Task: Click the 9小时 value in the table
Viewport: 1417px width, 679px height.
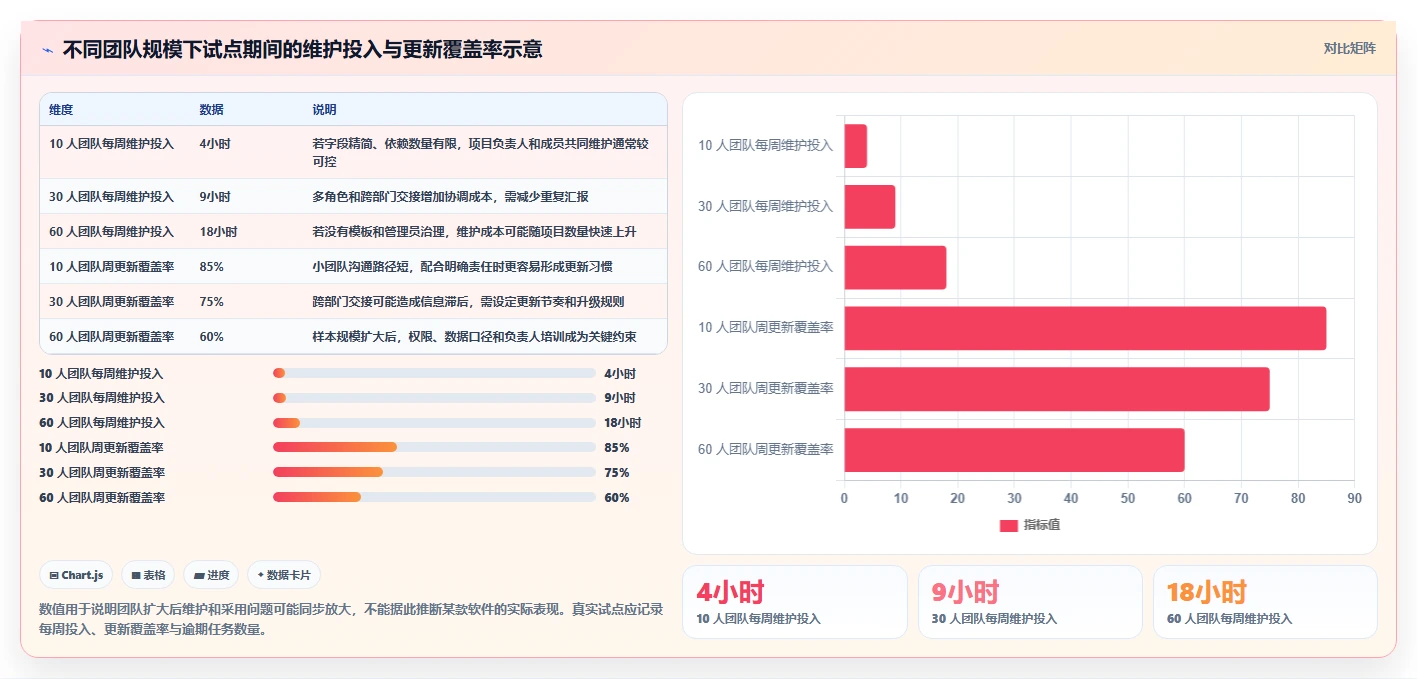Action: pyautogui.click(x=215, y=197)
